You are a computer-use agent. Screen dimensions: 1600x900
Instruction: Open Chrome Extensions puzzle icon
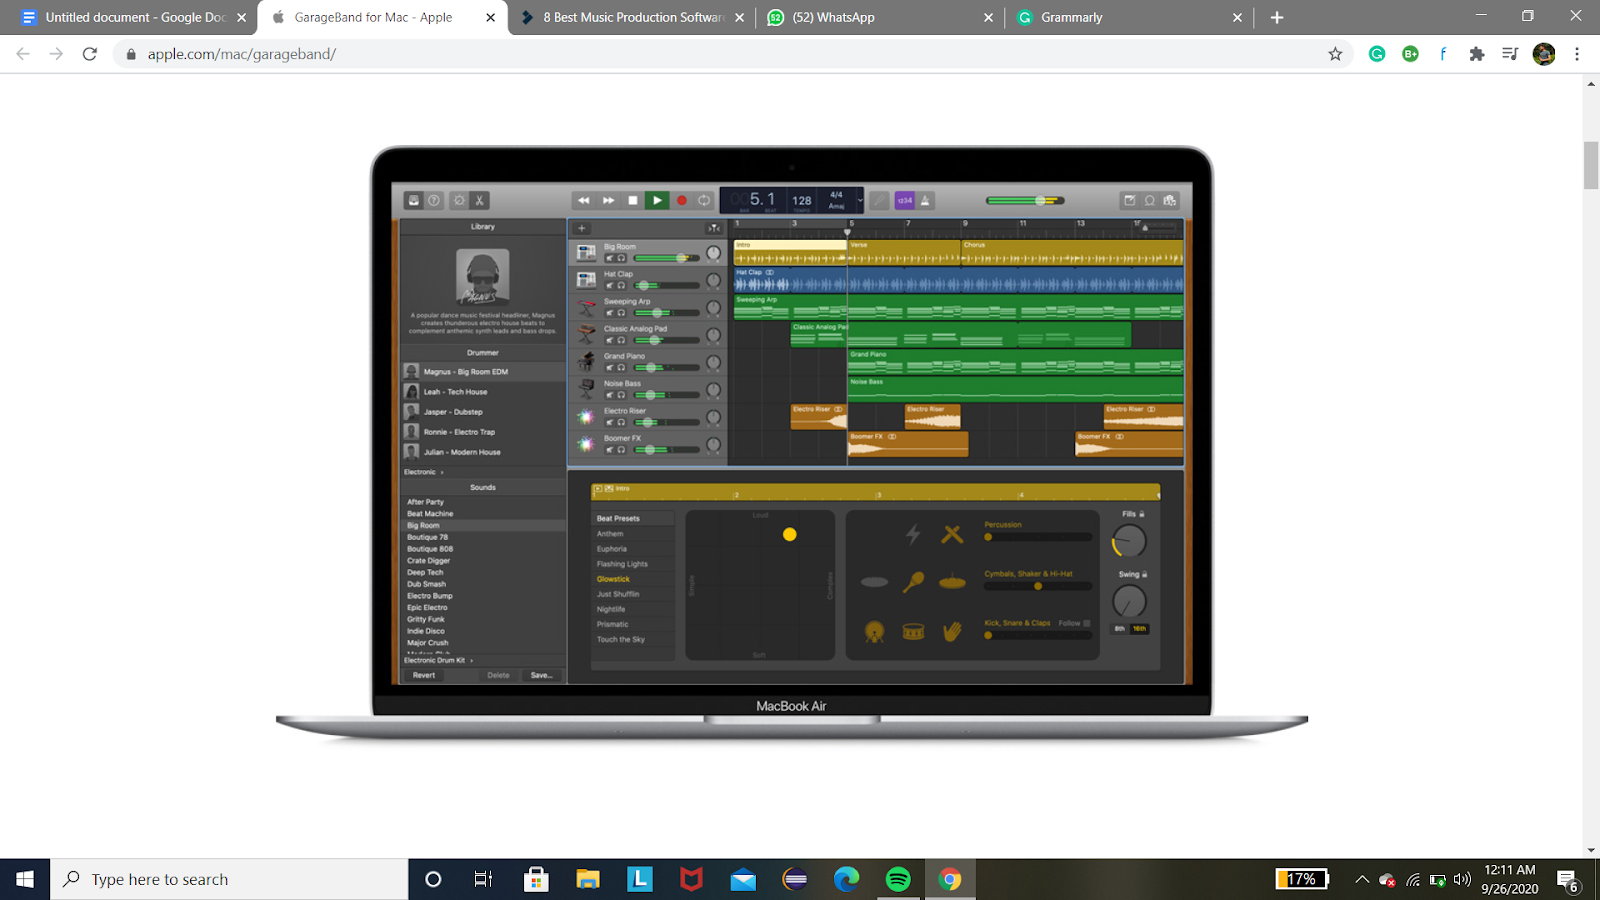pos(1477,54)
